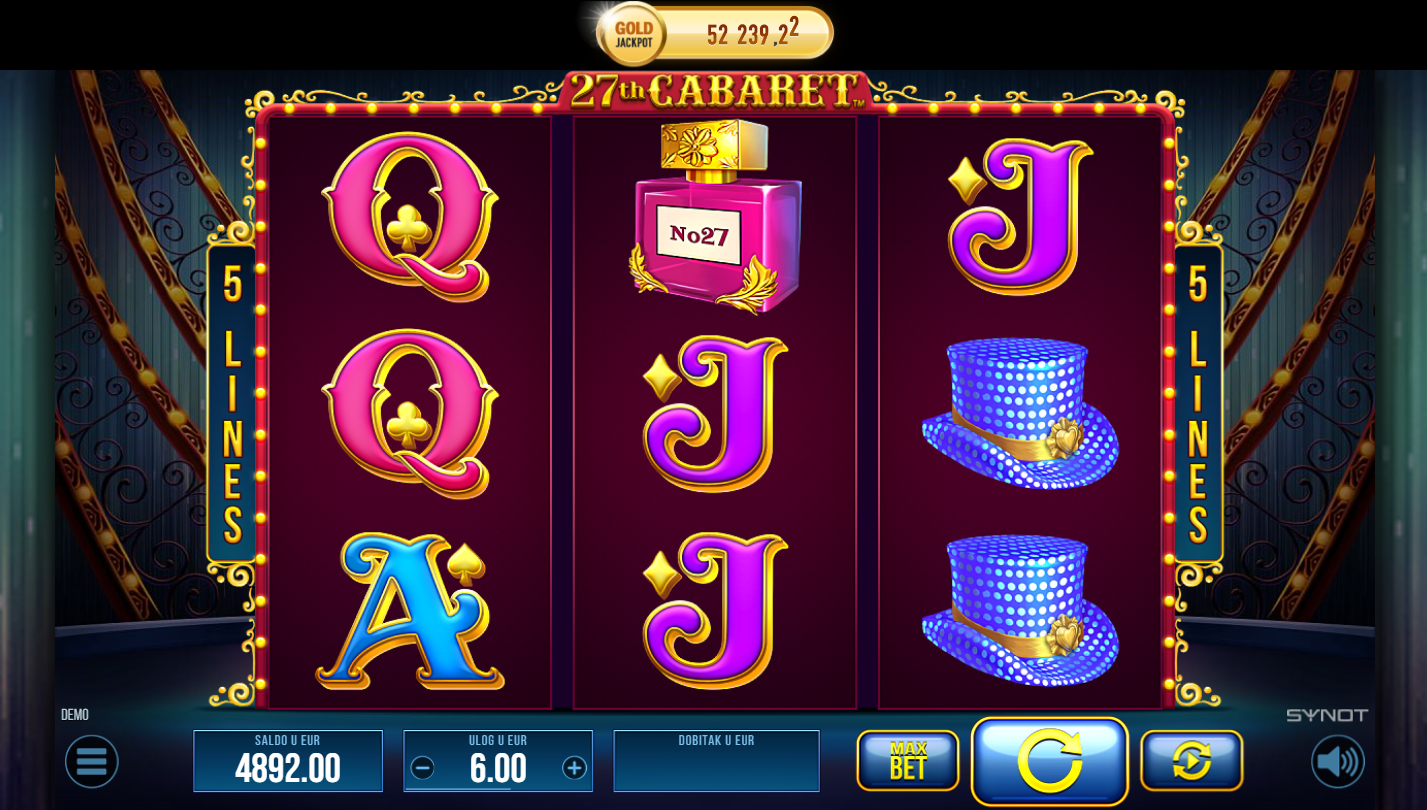The width and height of the screenshot is (1427, 810).
Task: Click the purple Jack on the third reel
Action: click(x=1020, y=216)
